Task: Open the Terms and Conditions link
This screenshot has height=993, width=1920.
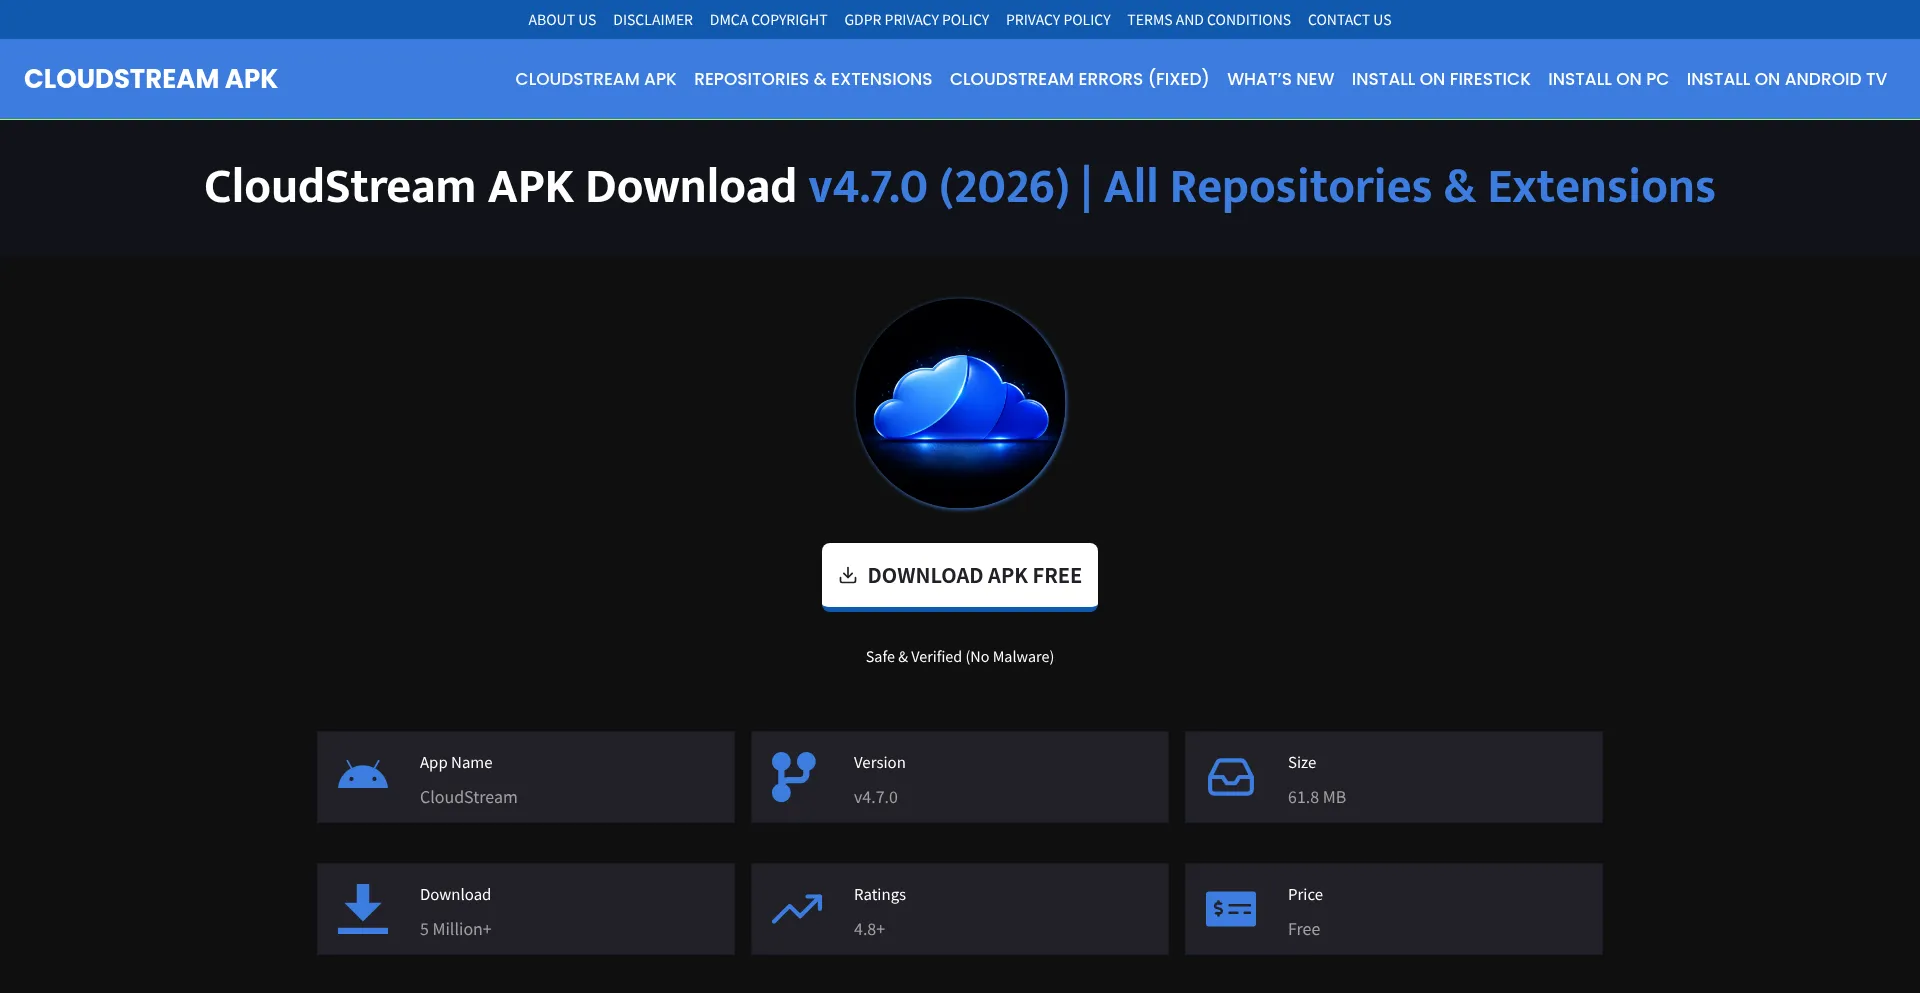Action: pos(1209,20)
